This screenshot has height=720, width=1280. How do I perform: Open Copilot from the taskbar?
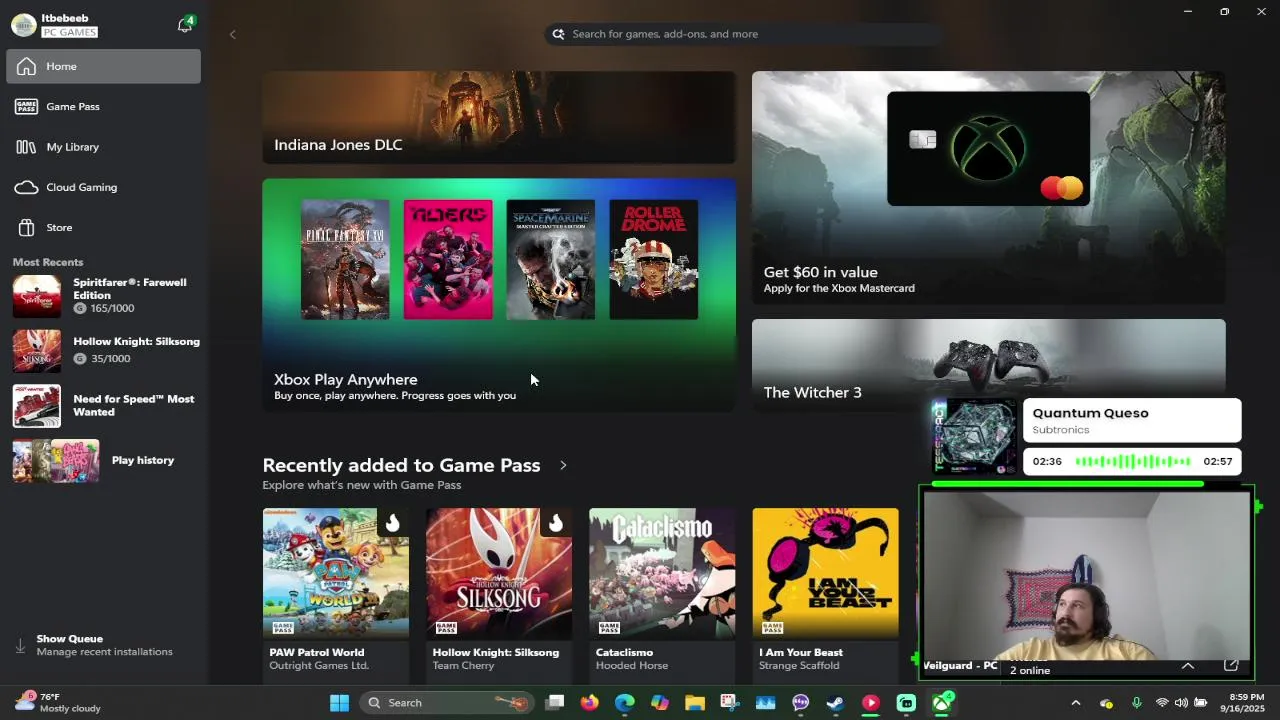click(660, 703)
